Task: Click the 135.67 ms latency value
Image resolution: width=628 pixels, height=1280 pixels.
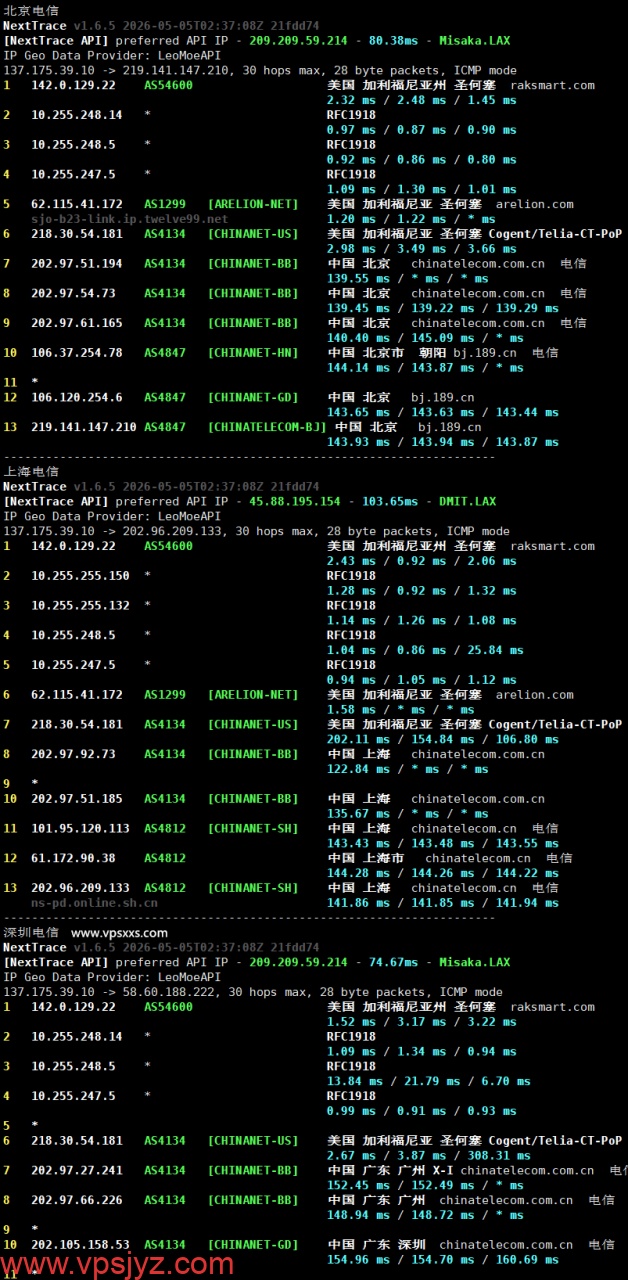Action: (358, 813)
